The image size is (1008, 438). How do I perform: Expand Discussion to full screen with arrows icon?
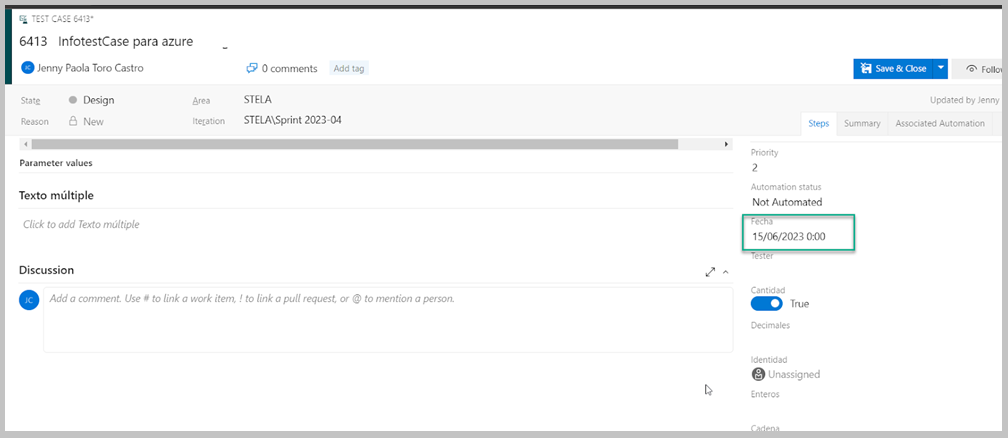click(x=710, y=272)
